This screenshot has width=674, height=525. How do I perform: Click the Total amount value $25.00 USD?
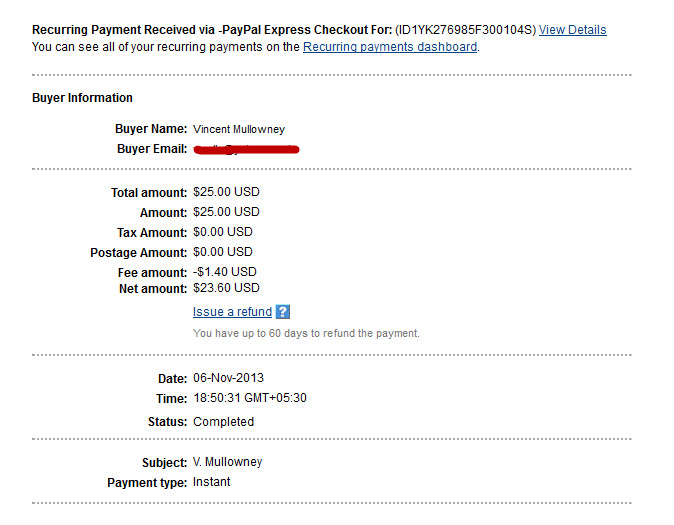pos(226,192)
